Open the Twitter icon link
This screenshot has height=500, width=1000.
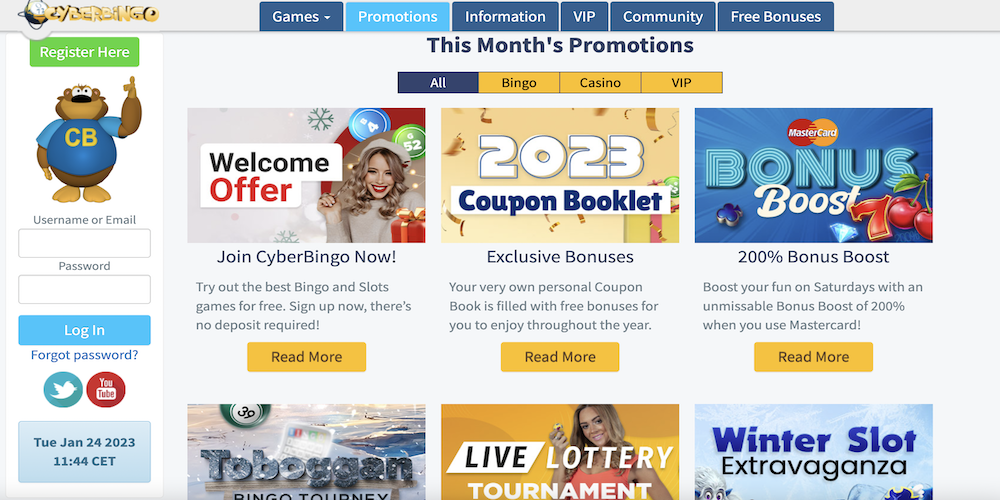click(x=63, y=390)
